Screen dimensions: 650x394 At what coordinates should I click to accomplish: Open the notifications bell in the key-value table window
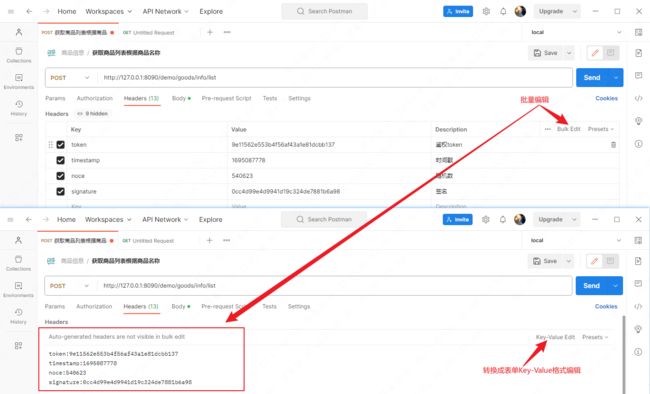pyautogui.click(x=503, y=12)
